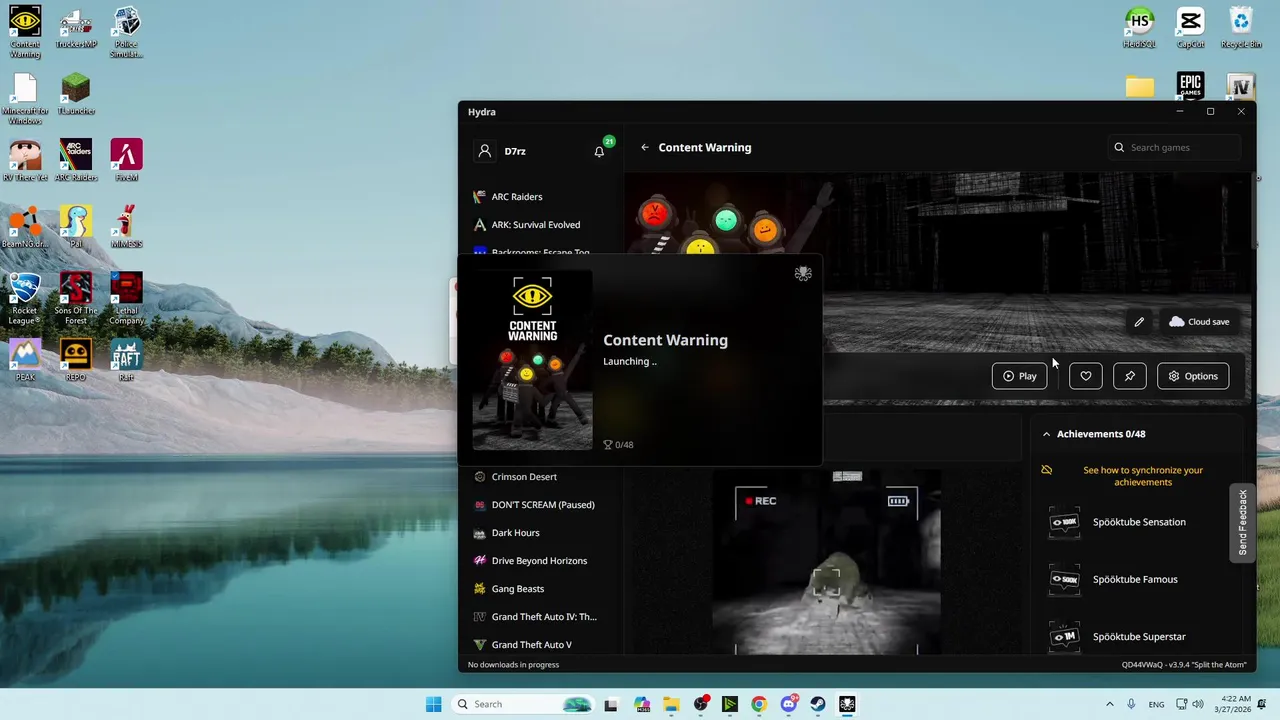Select the REPO desktop shortcut

coord(76,360)
